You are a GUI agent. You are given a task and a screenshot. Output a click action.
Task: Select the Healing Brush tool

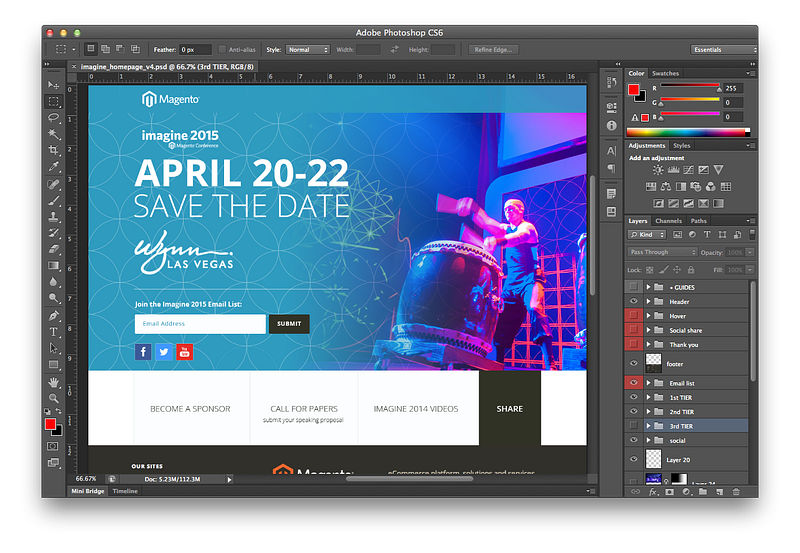pos(53,184)
